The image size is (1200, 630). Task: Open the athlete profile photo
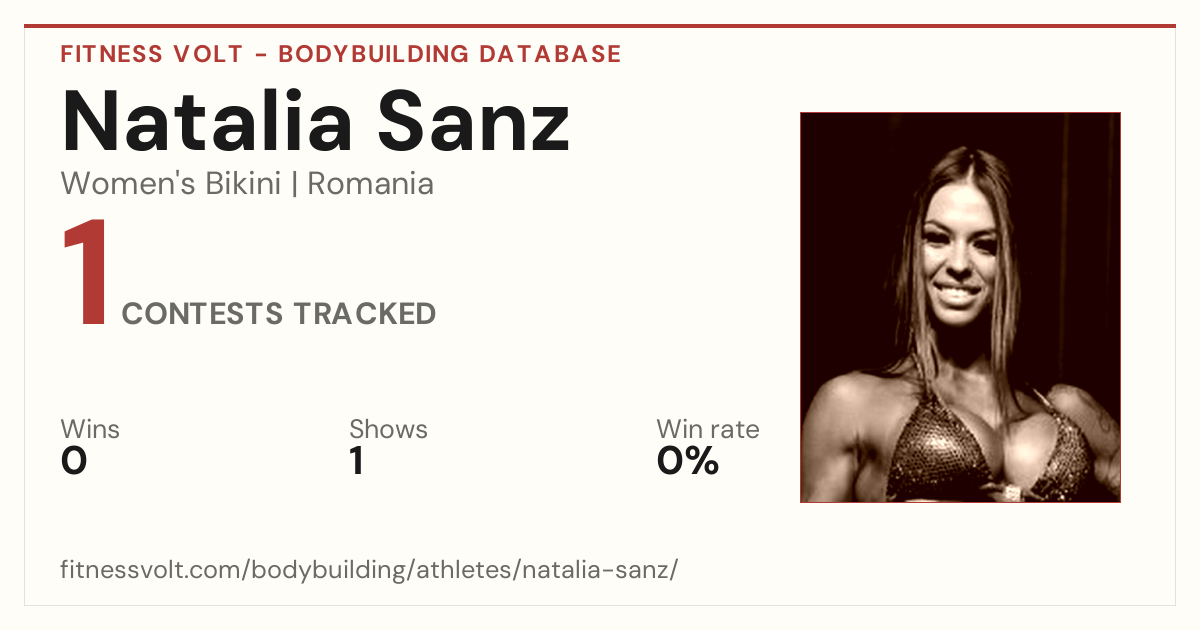pos(960,307)
